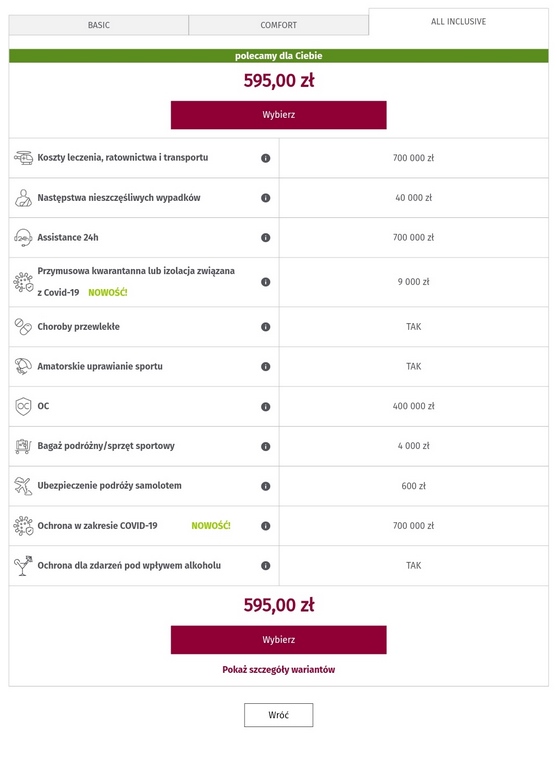The image size is (557, 768).
Task: Switch to the COMFORT tab
Action: pyautogui.click(x=278, y=25)
